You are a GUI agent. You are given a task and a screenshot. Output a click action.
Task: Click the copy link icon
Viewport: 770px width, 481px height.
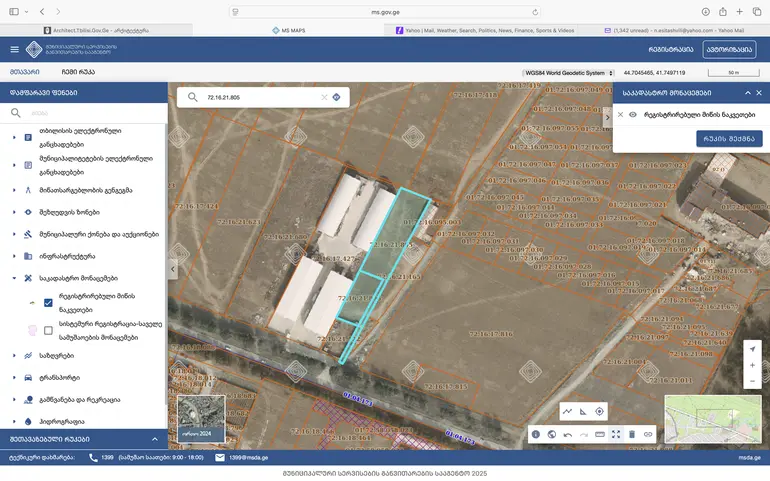point(647,434)
